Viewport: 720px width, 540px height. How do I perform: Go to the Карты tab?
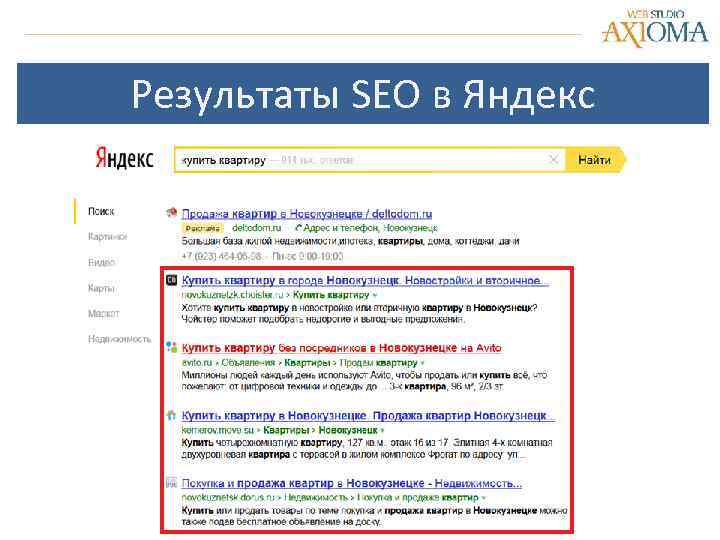tap(101, 288)
